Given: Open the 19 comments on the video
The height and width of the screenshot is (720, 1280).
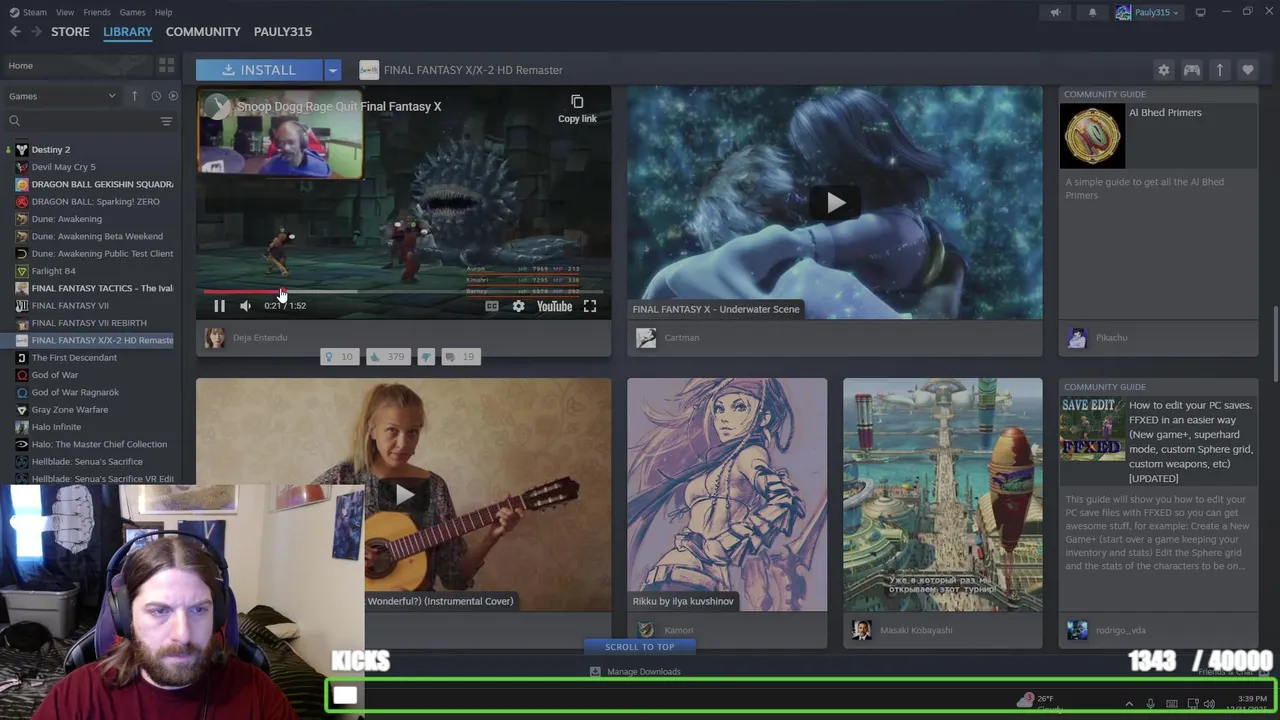Looking at the screenshot, I should [460, 356].
